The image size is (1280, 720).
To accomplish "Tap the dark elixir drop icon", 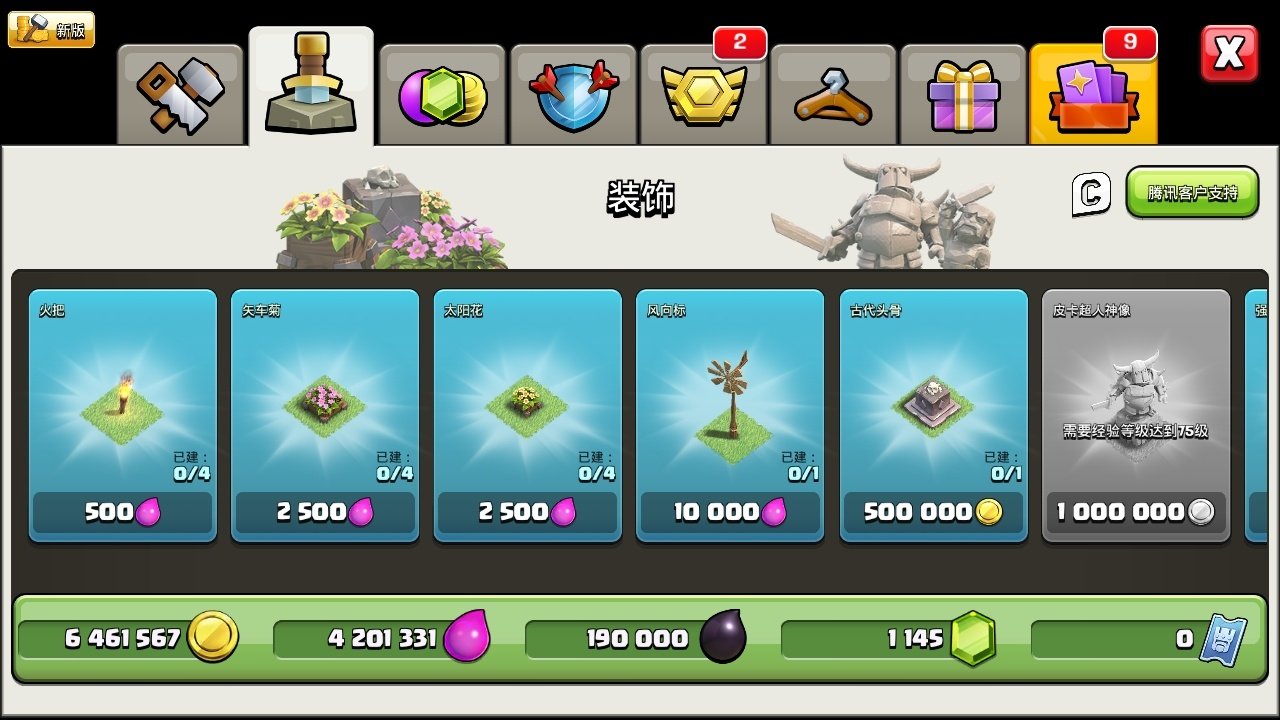I will pos(723,637).
